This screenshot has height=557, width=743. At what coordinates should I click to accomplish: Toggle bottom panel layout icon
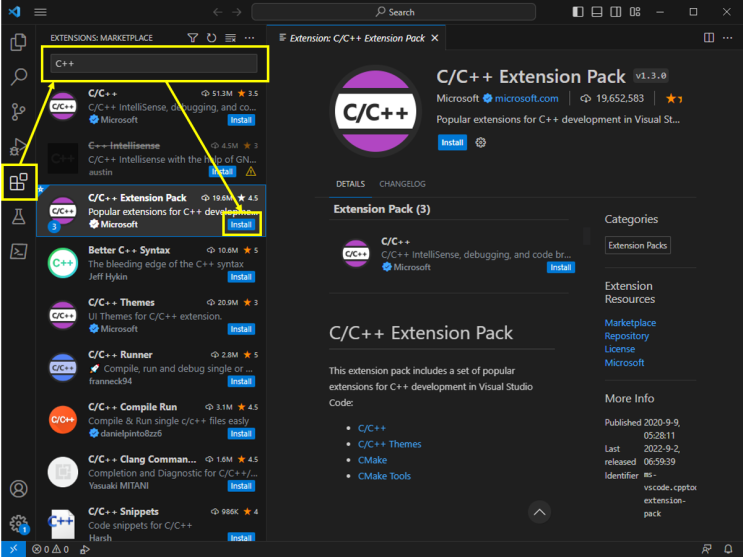597,12
